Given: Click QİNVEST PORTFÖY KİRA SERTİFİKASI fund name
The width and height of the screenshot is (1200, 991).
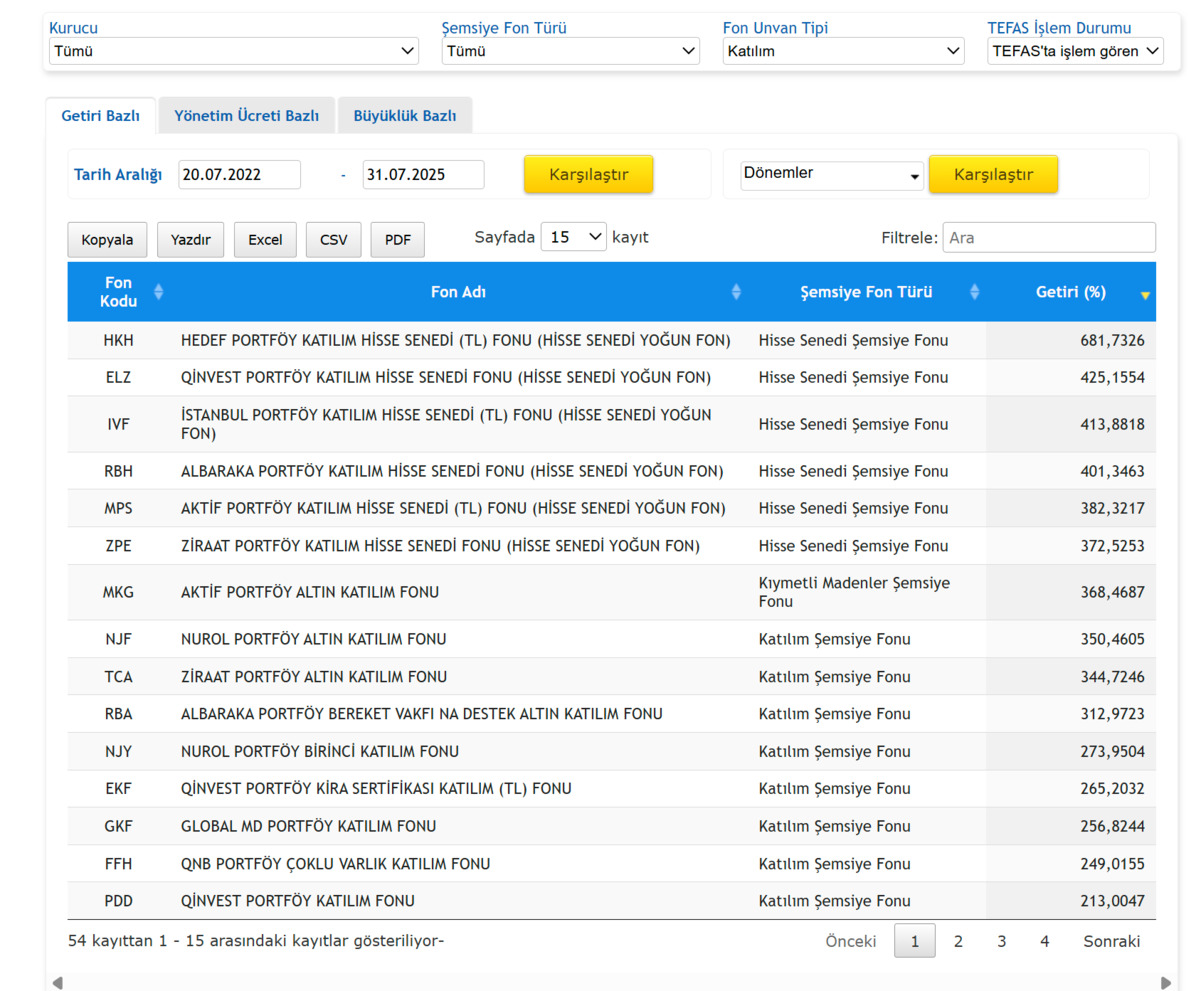Looking at the screenshot, I should 376,789.
